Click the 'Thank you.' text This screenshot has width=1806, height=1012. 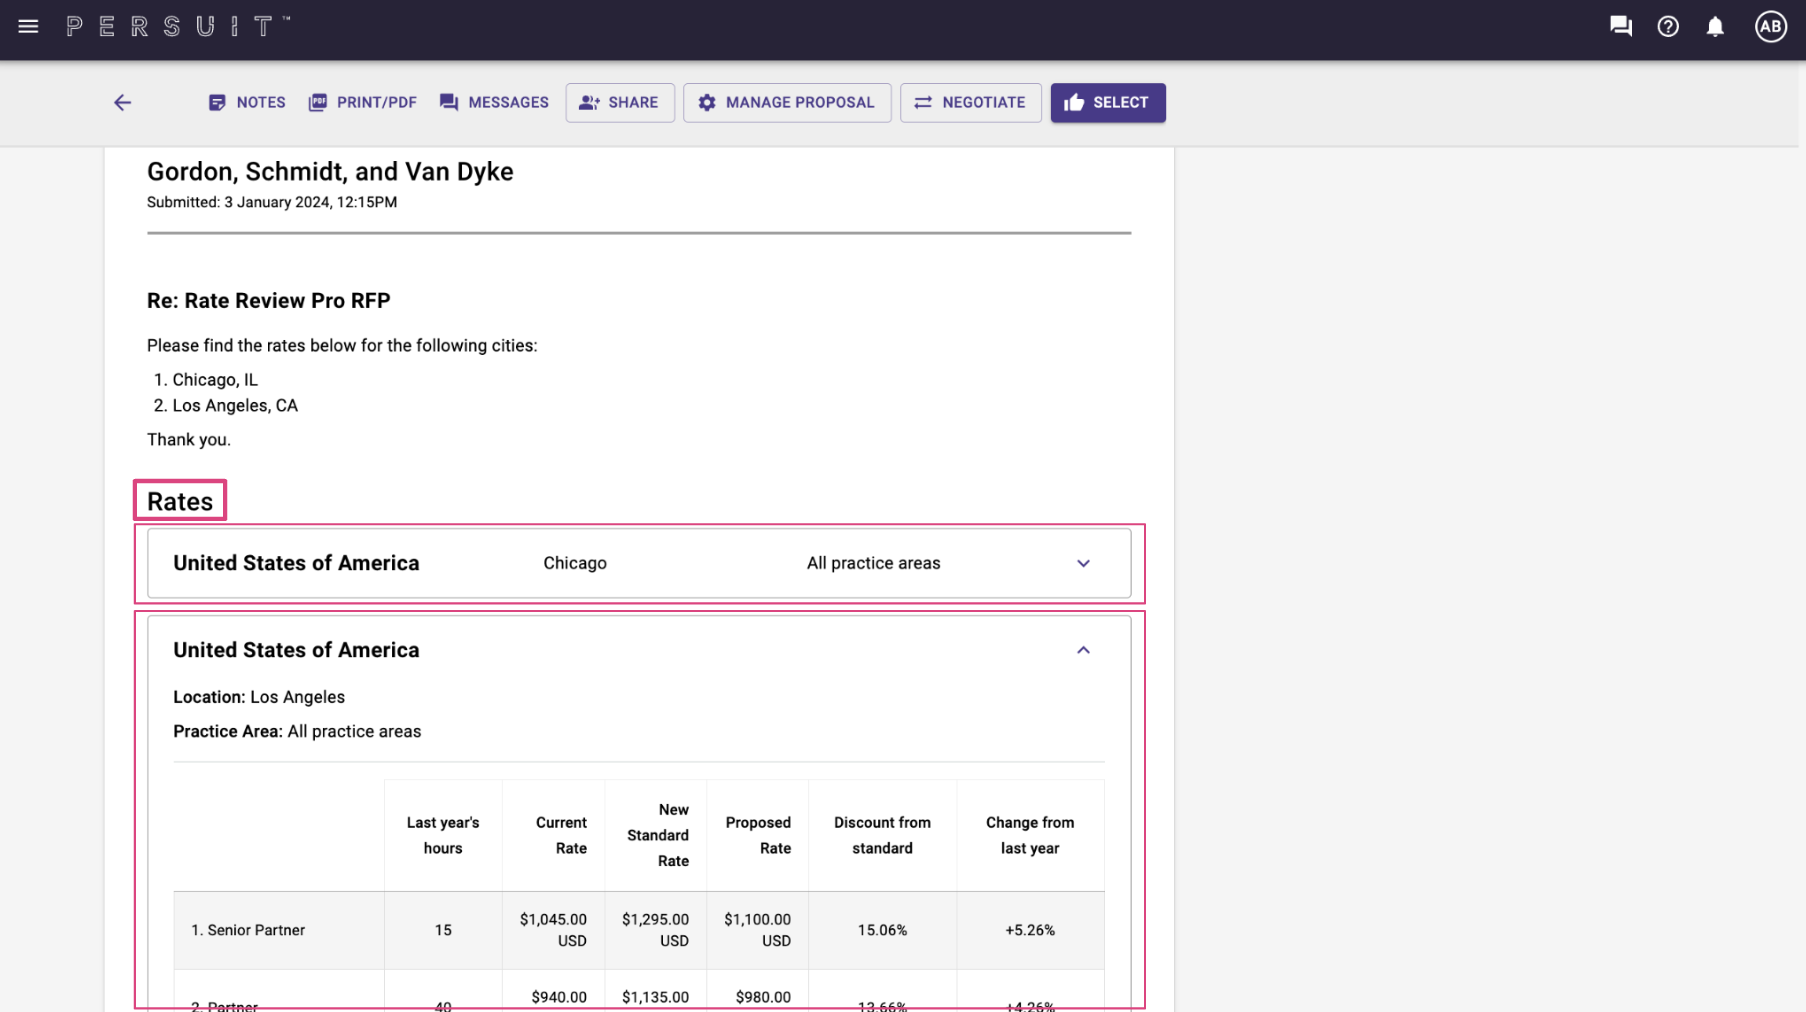189,440
